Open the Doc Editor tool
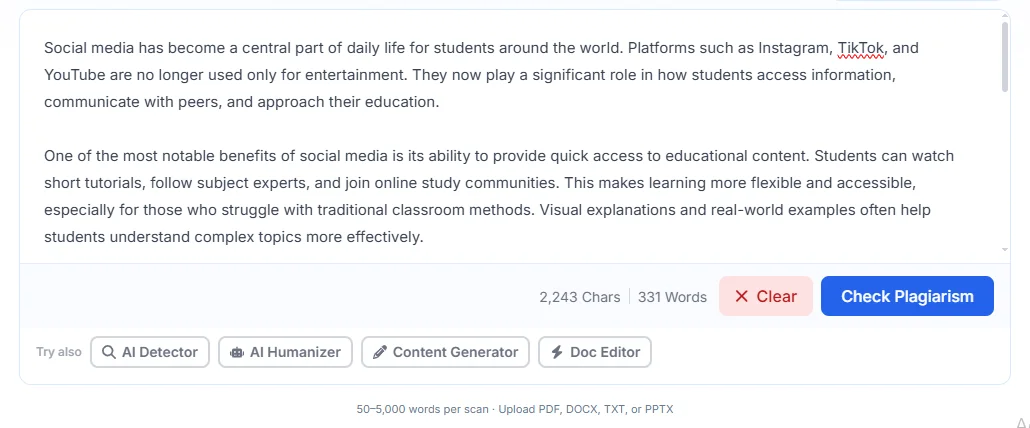The height and width of the screenshot is (428, 1030). click(594, 352)
